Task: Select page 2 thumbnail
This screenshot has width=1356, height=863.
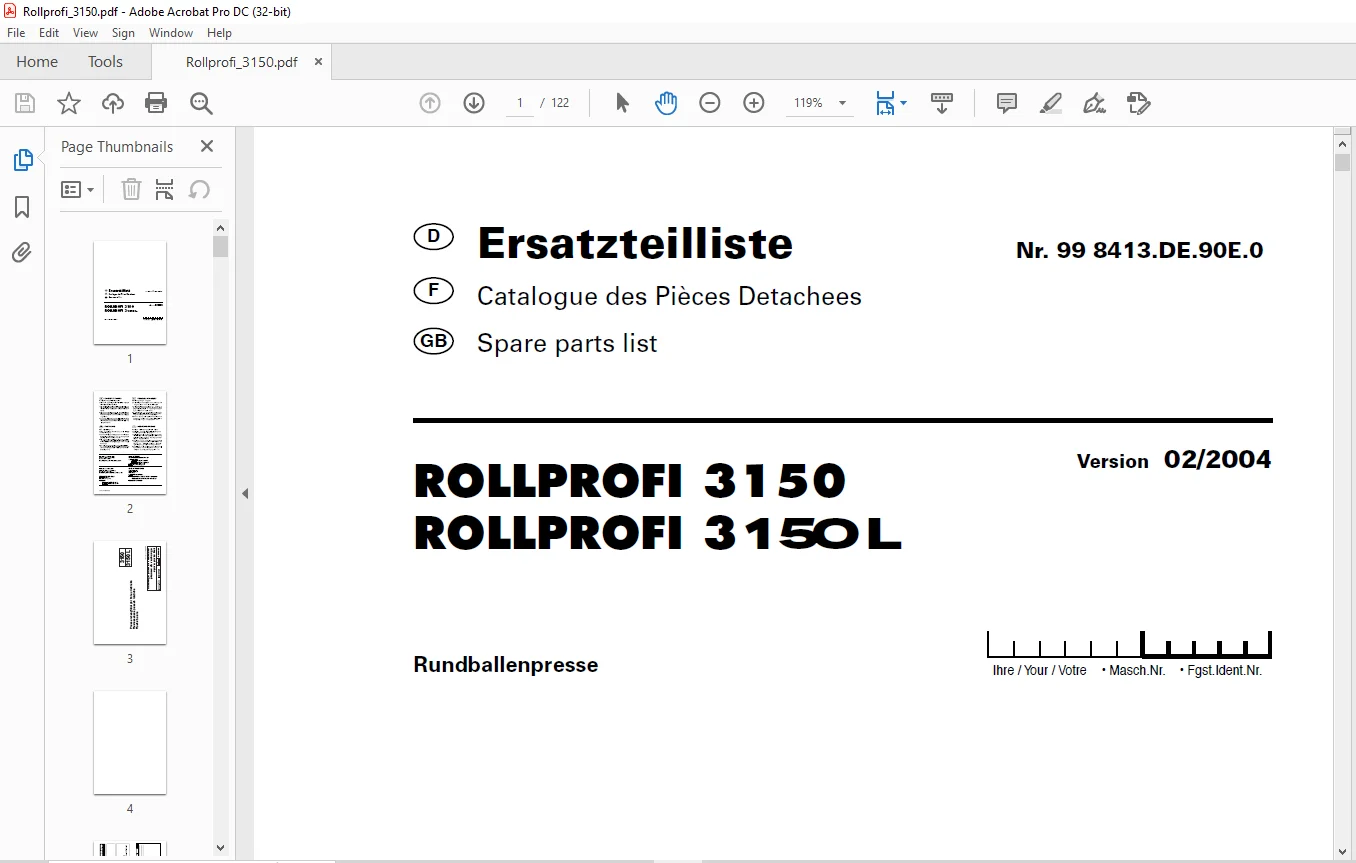Action: pyautogui.click(x=130, y=442)
